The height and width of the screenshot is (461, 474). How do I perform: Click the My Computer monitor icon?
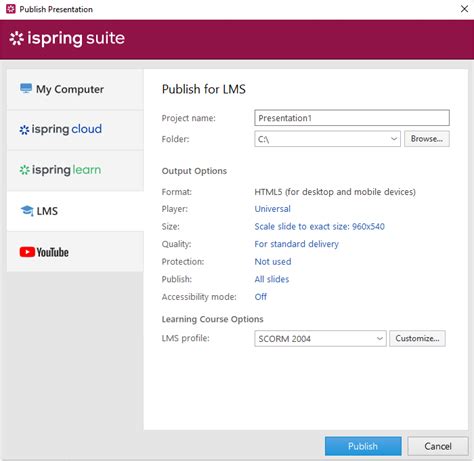26,89
